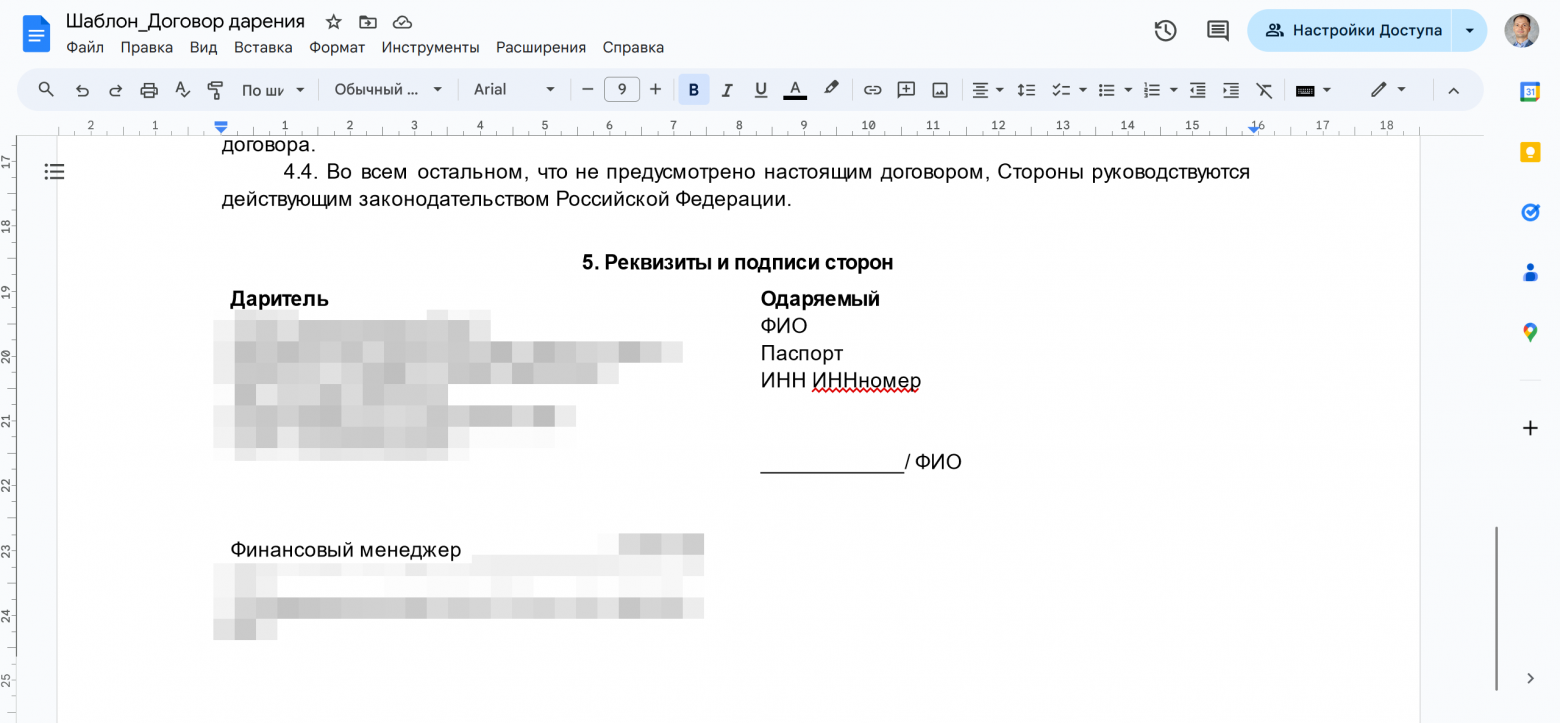Viewport: 1560px width, 723px height.
Task: Open Google Maps side panel
Action: click(1530, 332)
